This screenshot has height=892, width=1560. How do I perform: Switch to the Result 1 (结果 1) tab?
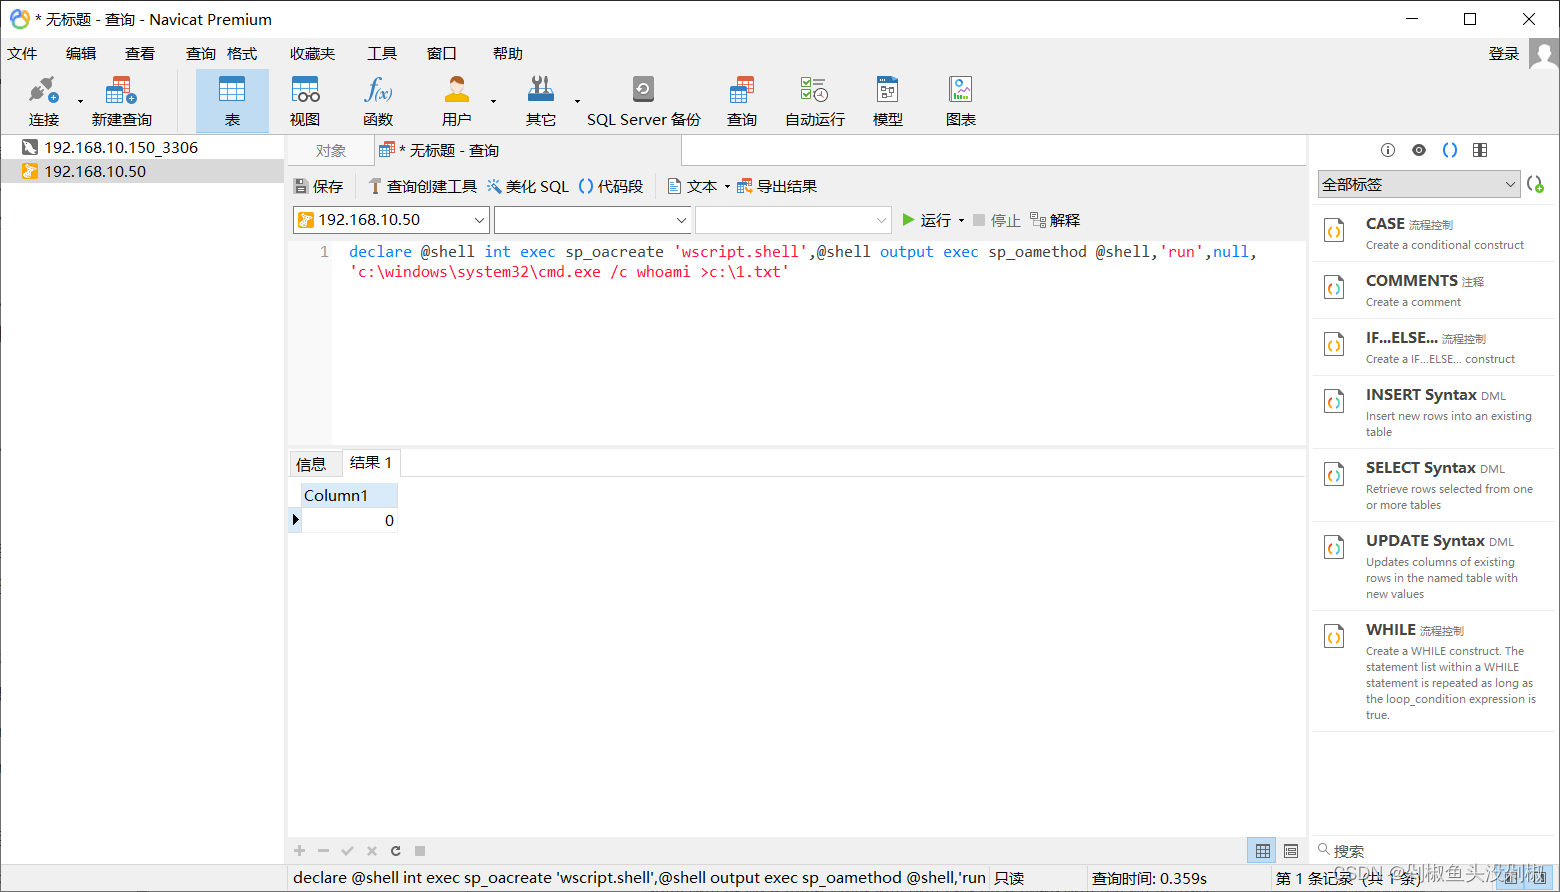371,463
